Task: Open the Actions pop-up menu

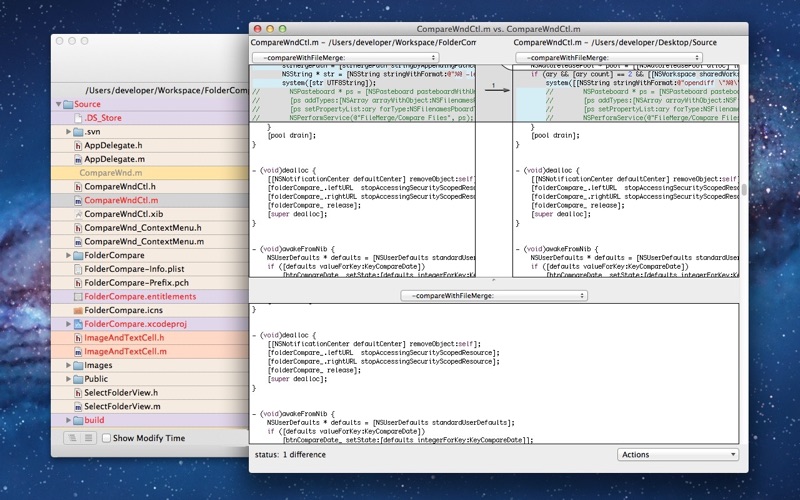Action: [x=678, y=455]
